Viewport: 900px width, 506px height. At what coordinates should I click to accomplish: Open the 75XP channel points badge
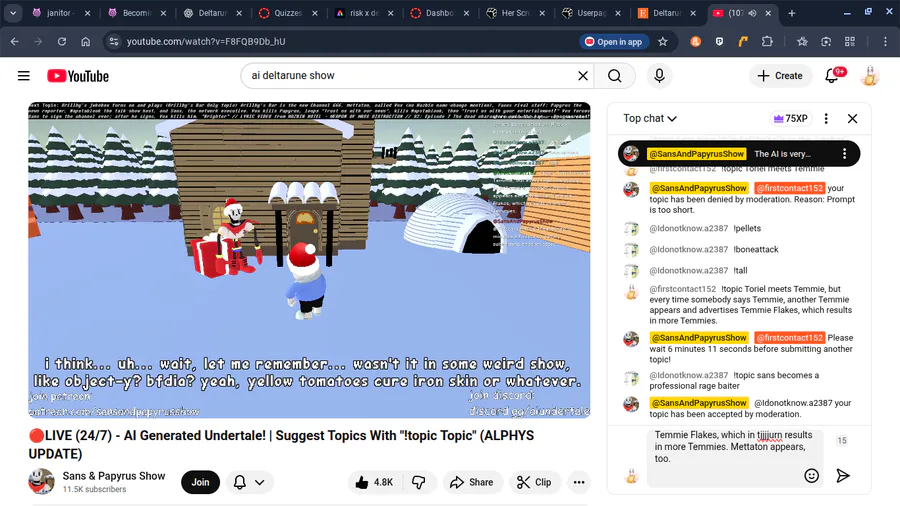(x=791, y=118)
